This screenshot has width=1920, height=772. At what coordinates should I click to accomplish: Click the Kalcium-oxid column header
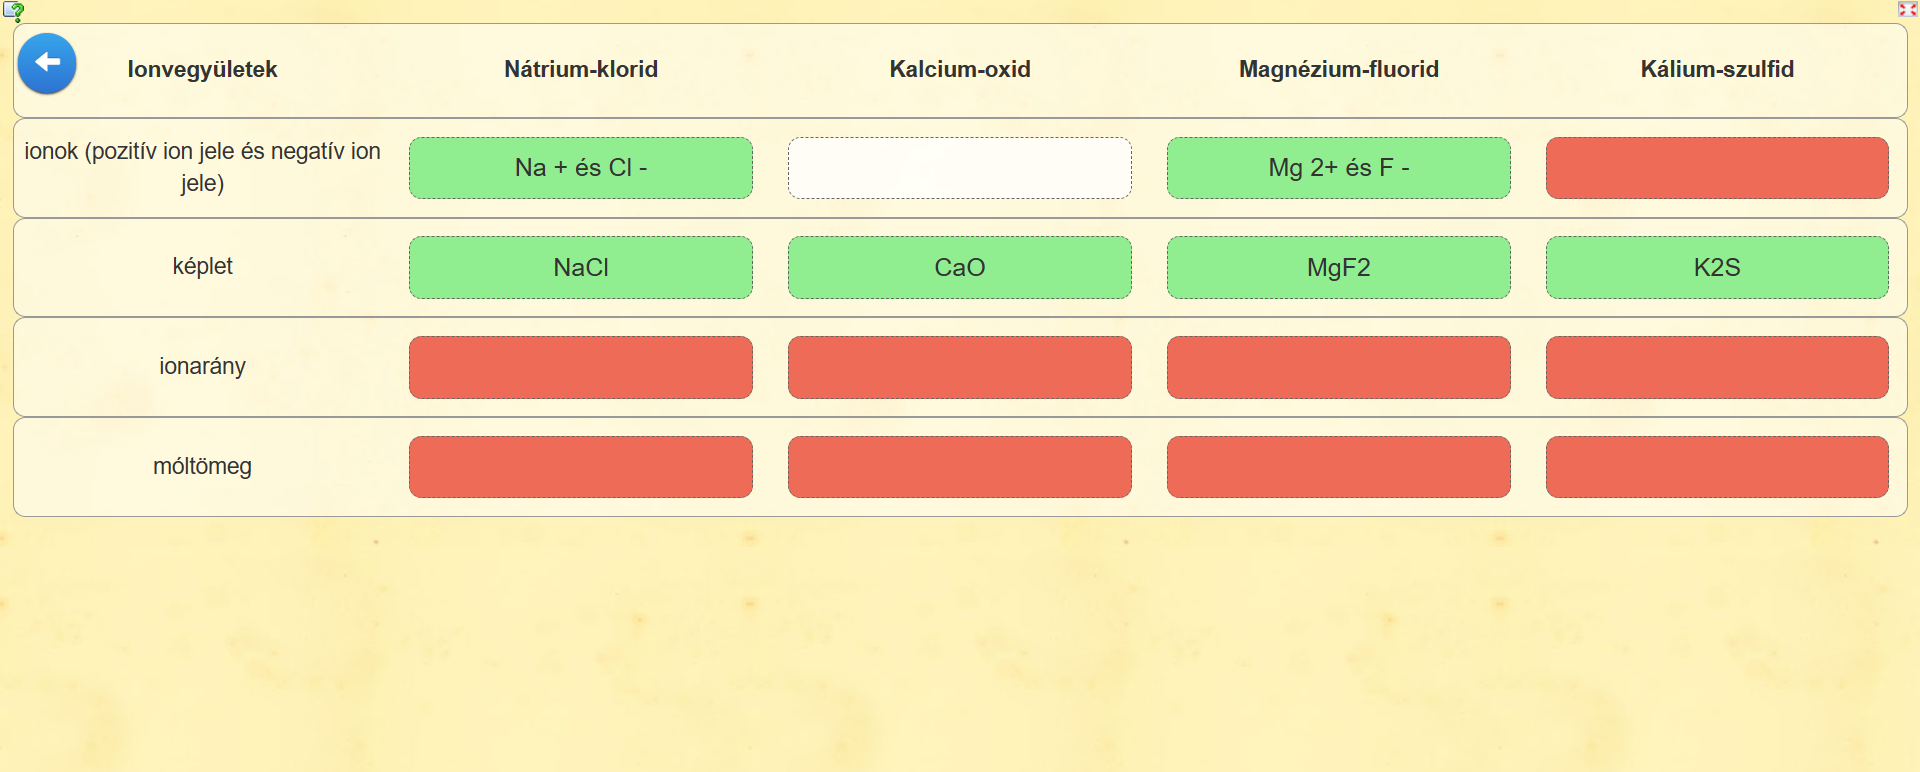959,69
